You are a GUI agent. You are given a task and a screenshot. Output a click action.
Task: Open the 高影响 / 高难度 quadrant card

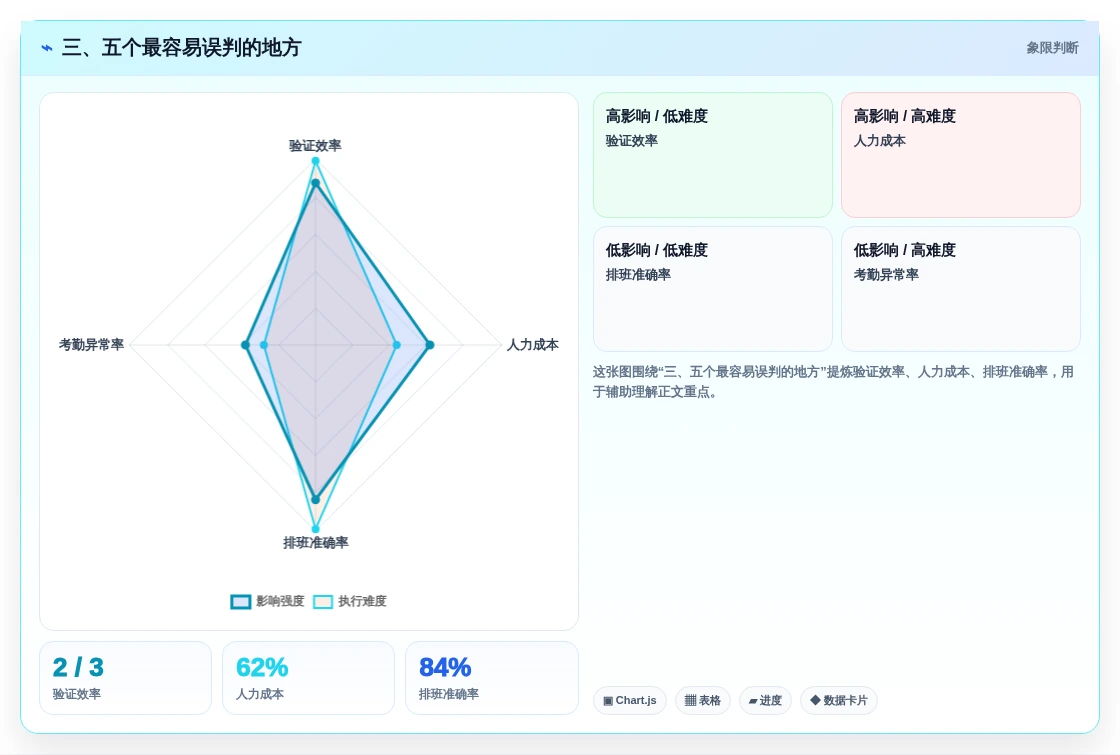pos(961,155)
